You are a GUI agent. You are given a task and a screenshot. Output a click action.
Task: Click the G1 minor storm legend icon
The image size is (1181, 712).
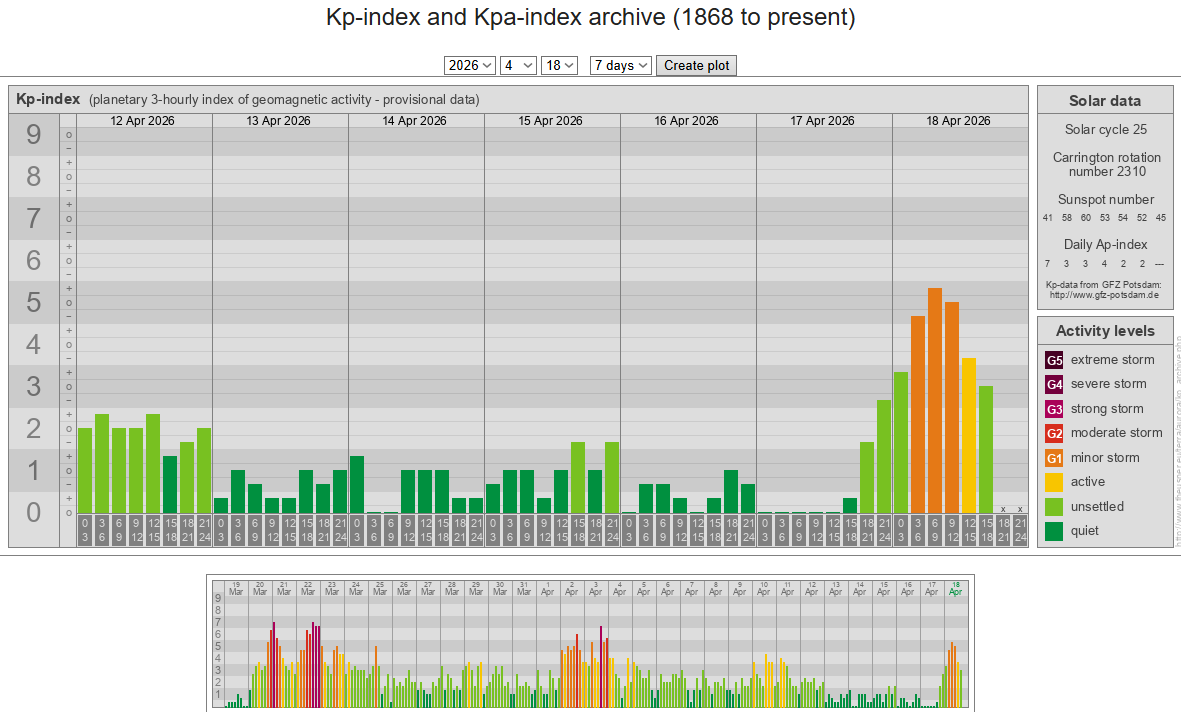coord(1054,458)
